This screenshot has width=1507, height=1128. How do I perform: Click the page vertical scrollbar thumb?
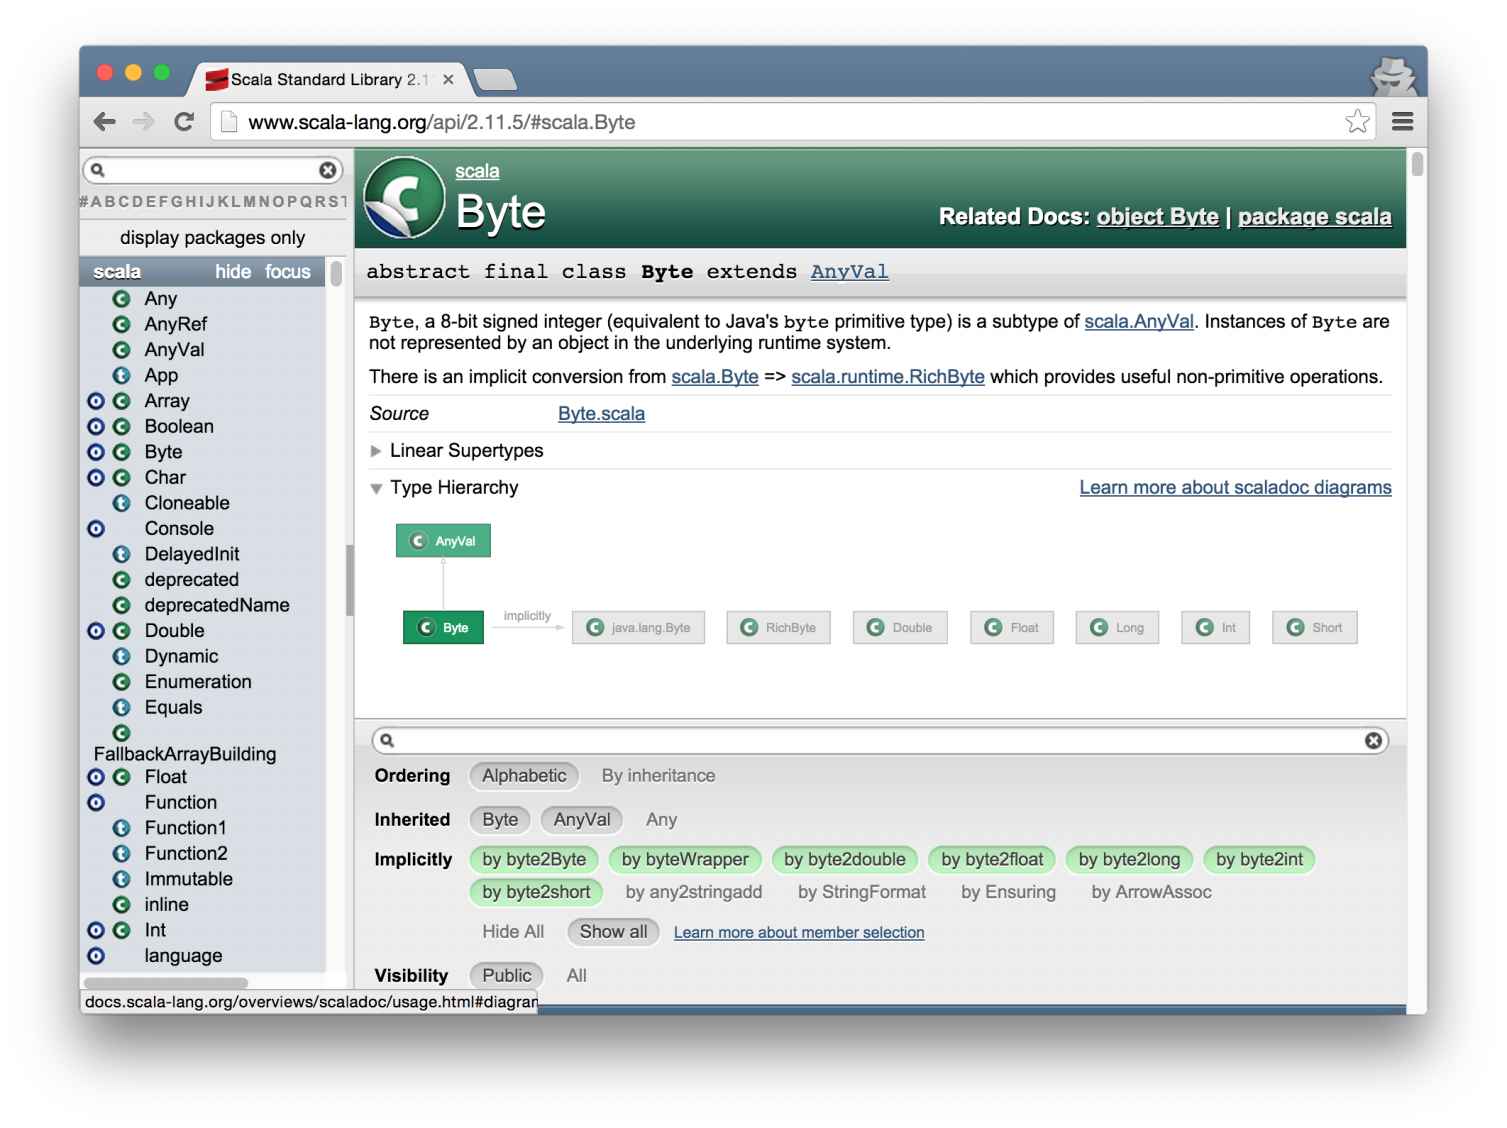pos(1417,163)
